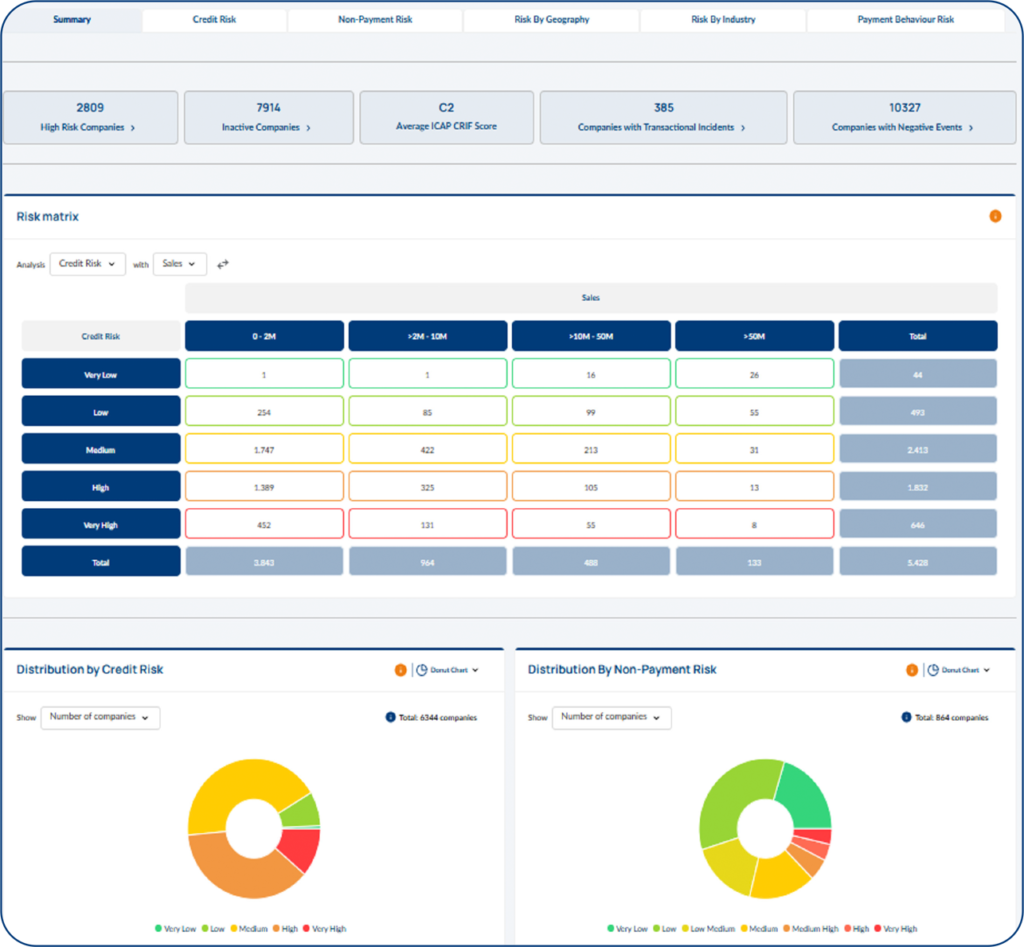Click blue info icon beside Total: 6344 companies
1024x947 pixels.
pos(390,717)
